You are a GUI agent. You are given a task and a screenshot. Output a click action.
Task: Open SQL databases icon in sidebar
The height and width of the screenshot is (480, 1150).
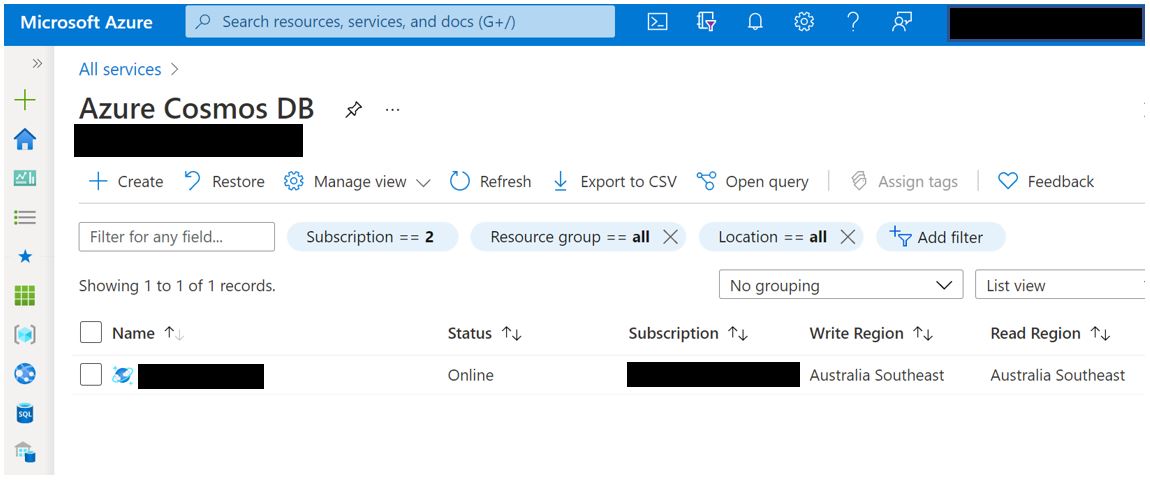click(x=25, y=414)
